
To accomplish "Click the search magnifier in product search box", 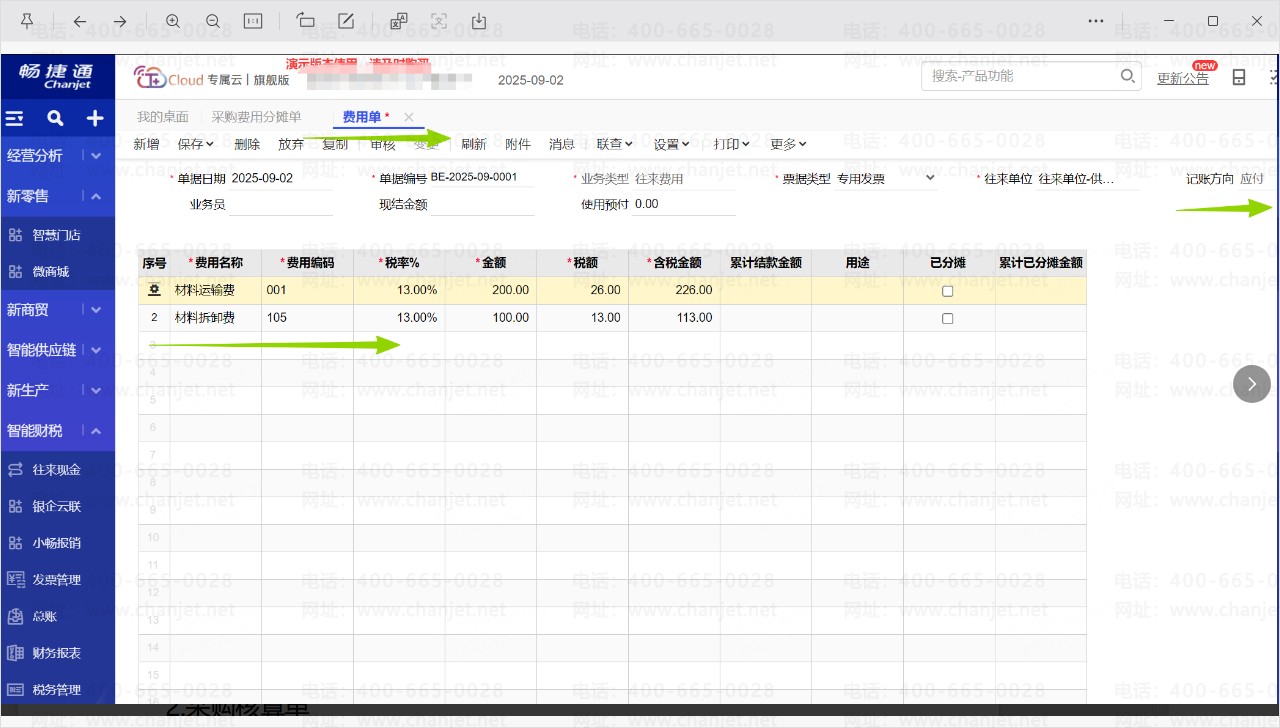I will 1127,76.
